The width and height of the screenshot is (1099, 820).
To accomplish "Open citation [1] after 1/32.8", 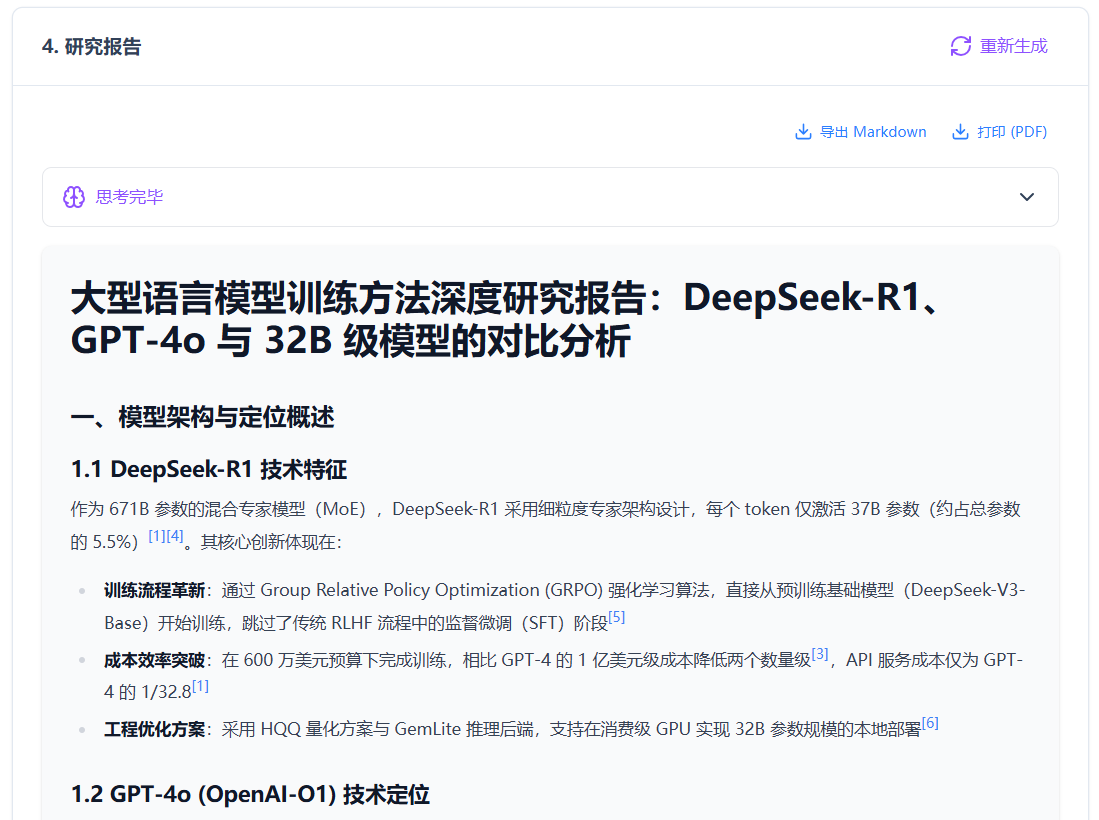I will [x=200, y=686].
